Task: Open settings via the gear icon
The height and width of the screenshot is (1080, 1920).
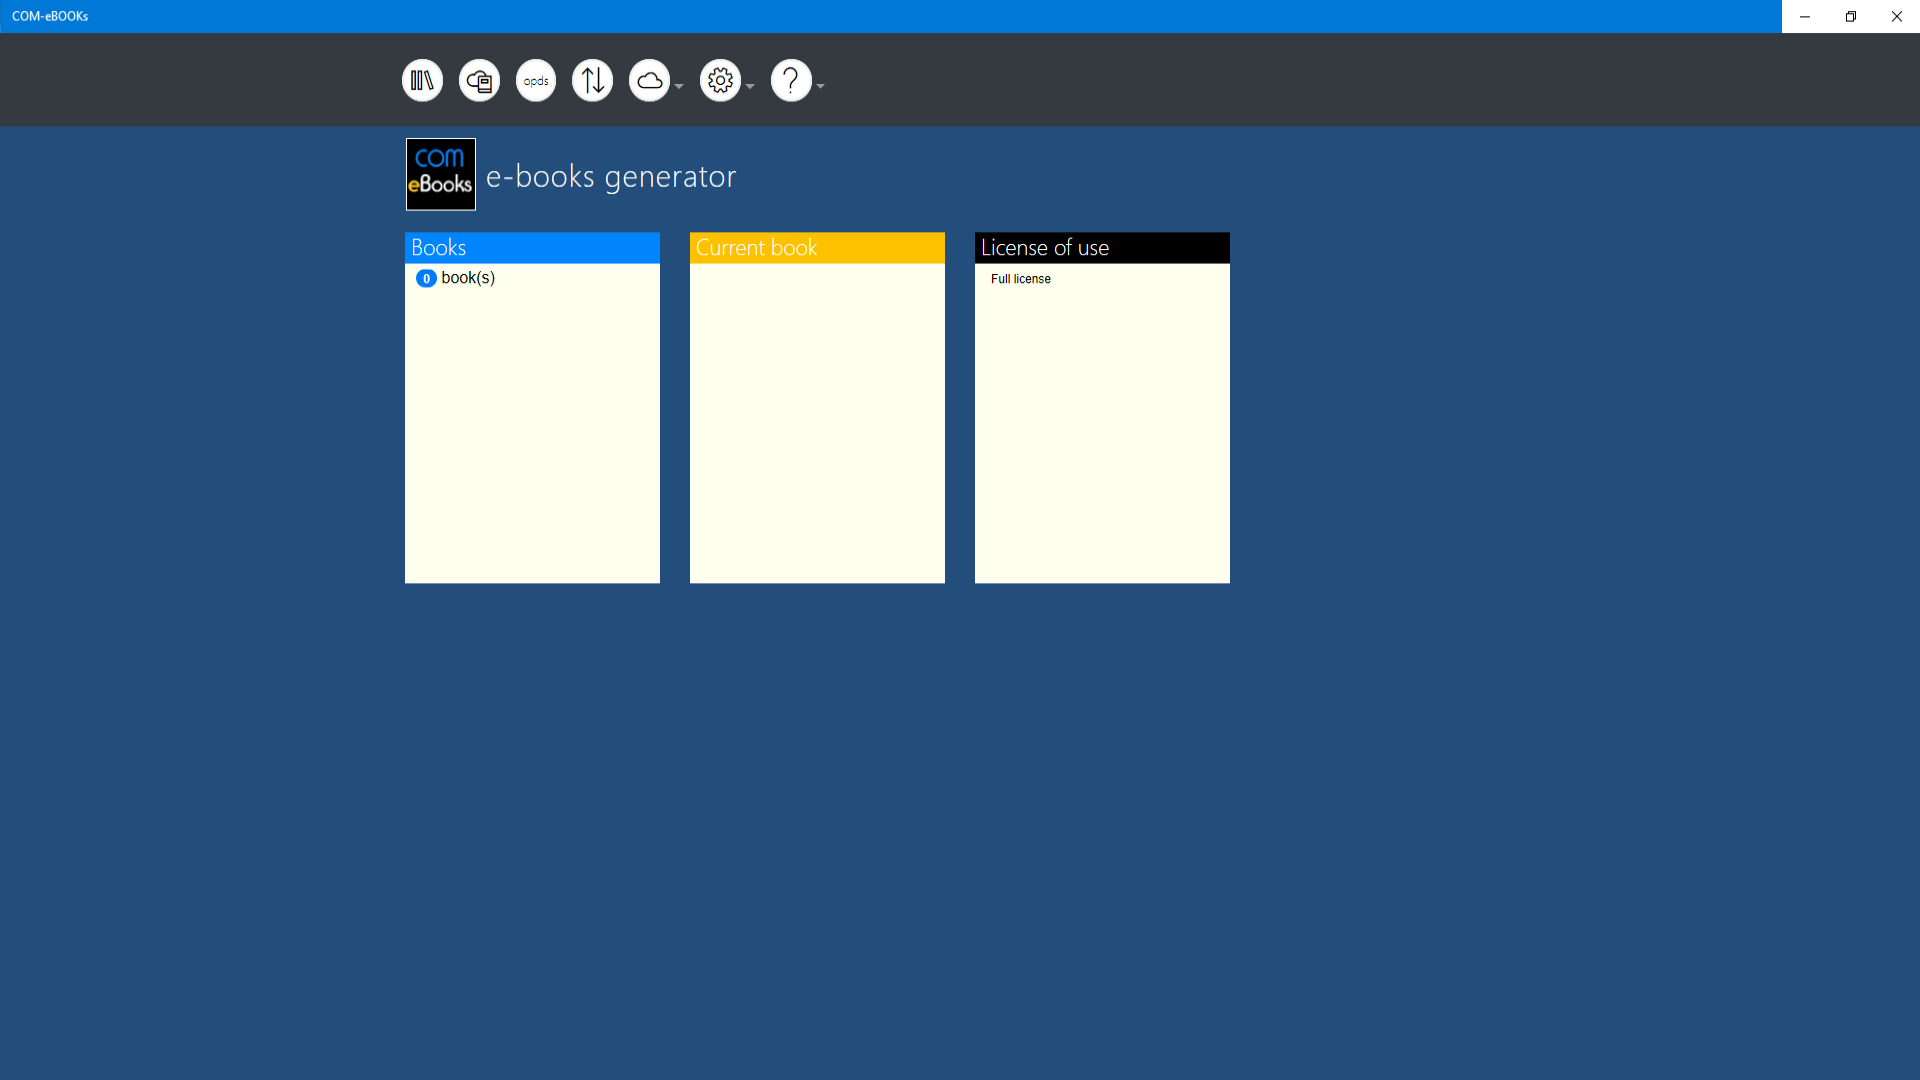Action: pyautogui.click(x=720, y=80)
